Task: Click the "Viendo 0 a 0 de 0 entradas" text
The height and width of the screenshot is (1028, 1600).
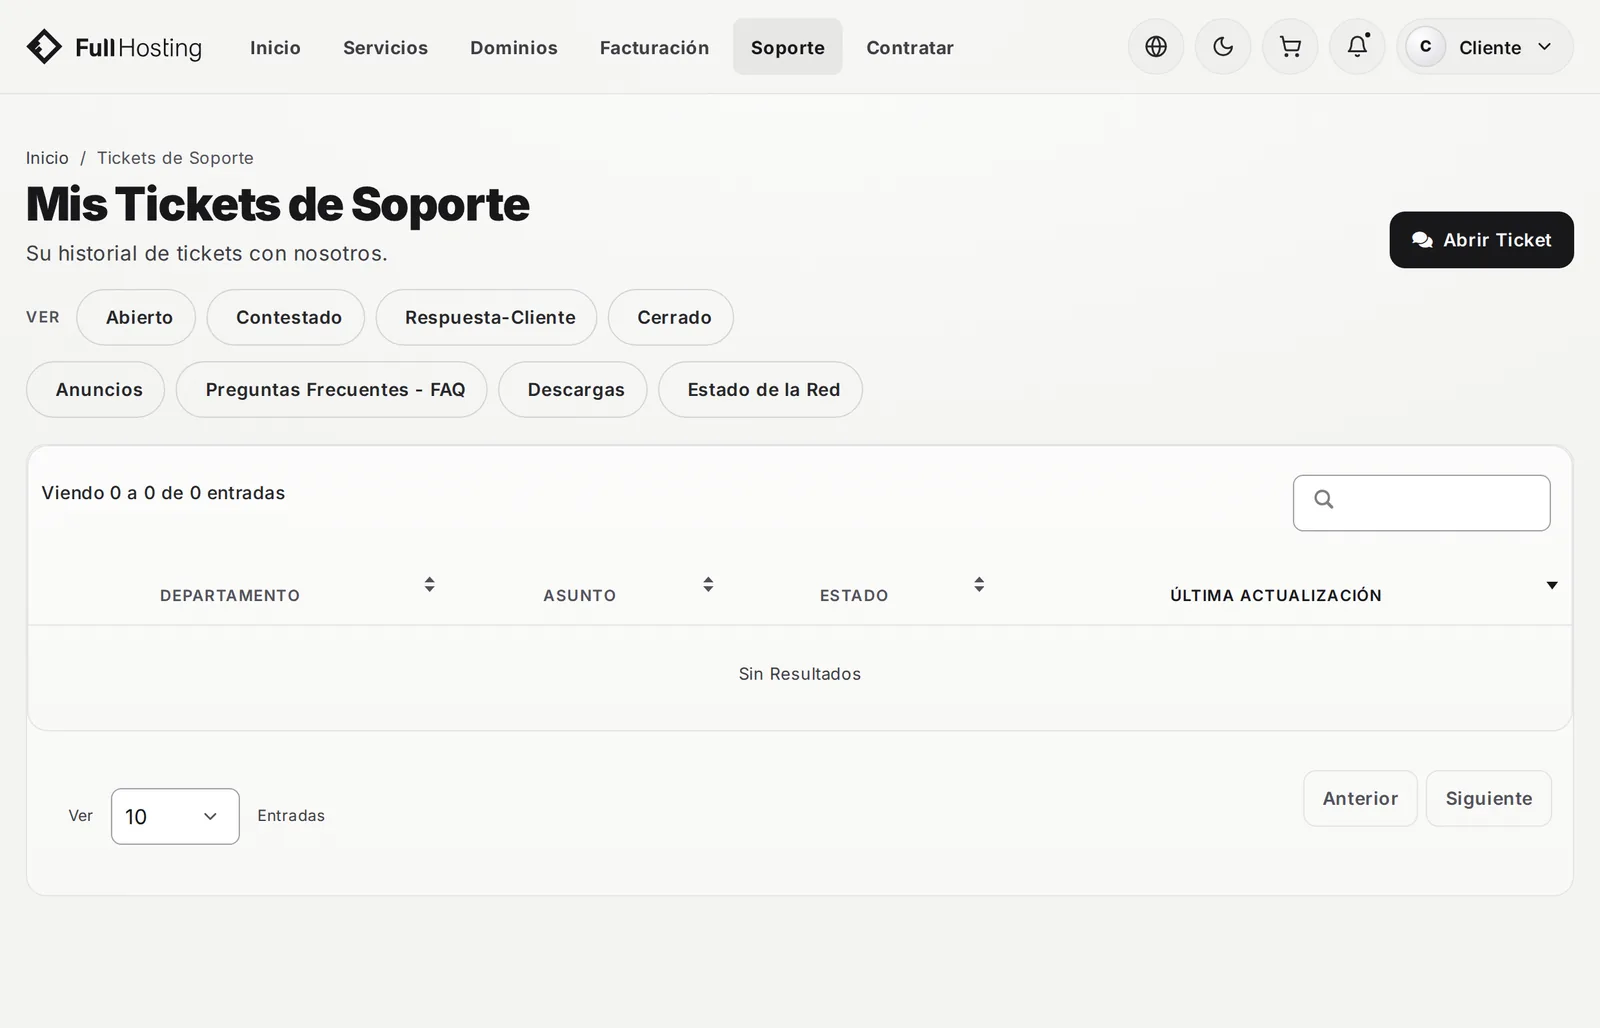Action: point(163,493)
